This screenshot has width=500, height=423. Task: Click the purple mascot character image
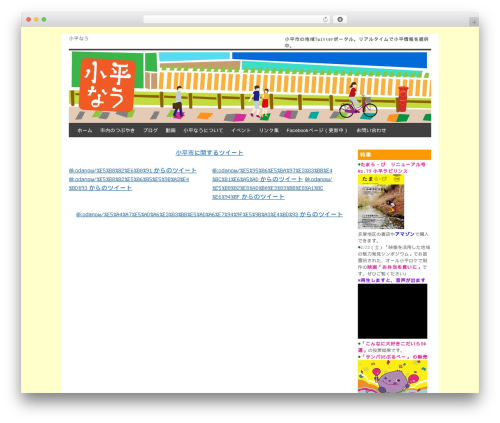[392, 376]
